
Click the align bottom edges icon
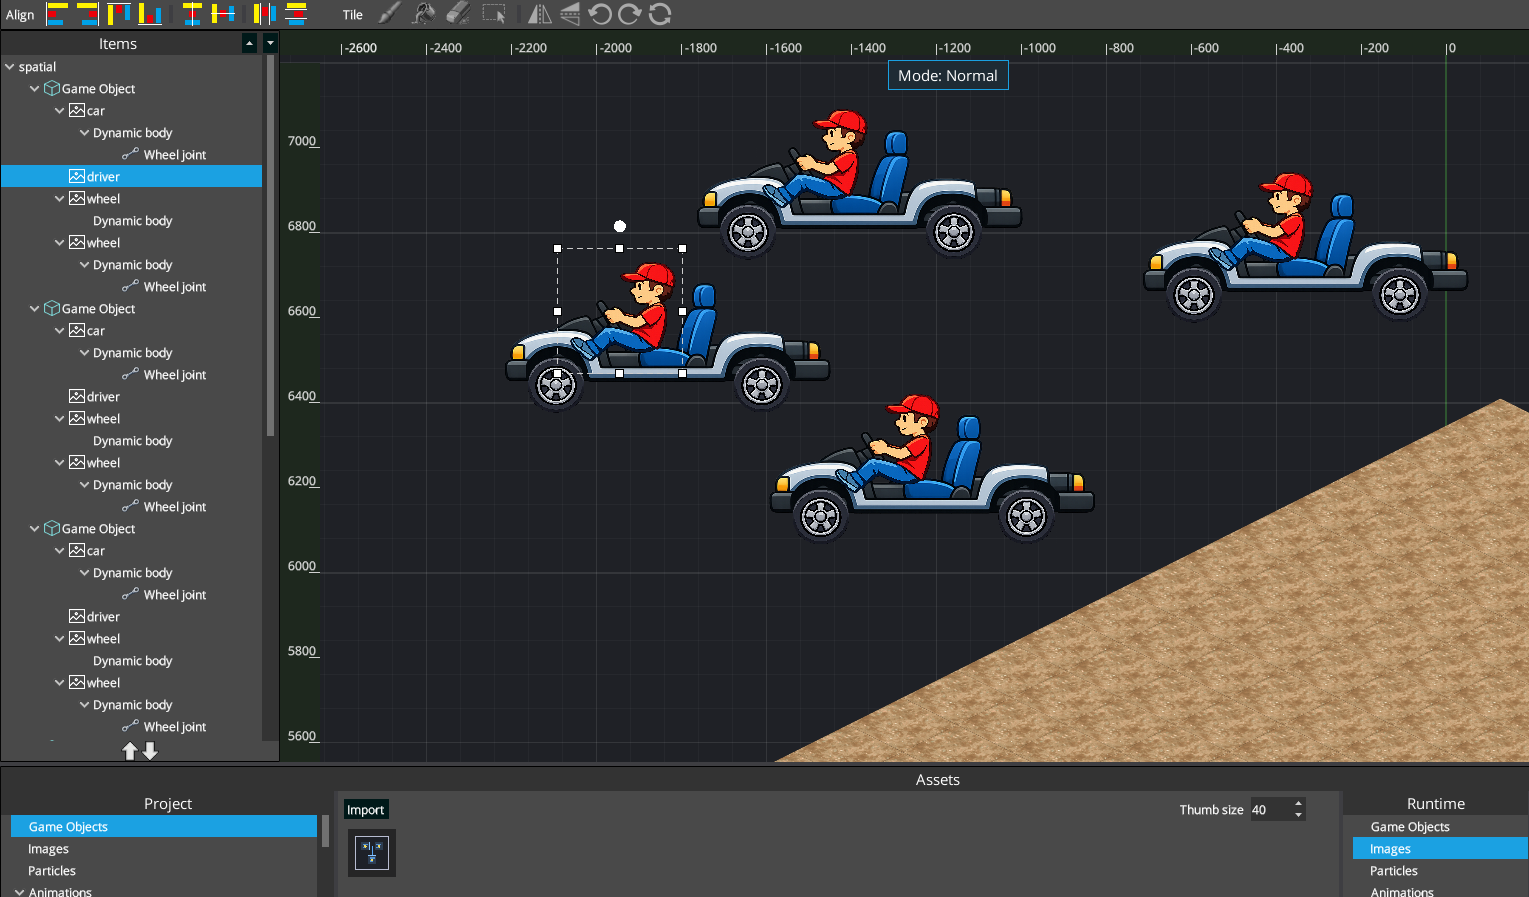coord(150,14)
